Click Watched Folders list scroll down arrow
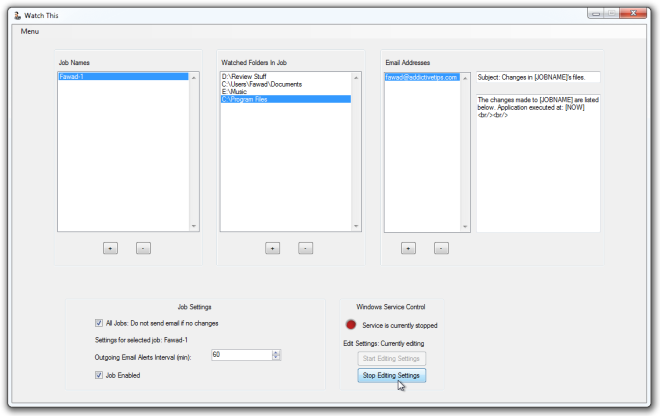This screenshot has width=660, height=416. click(x=356, y=226)
